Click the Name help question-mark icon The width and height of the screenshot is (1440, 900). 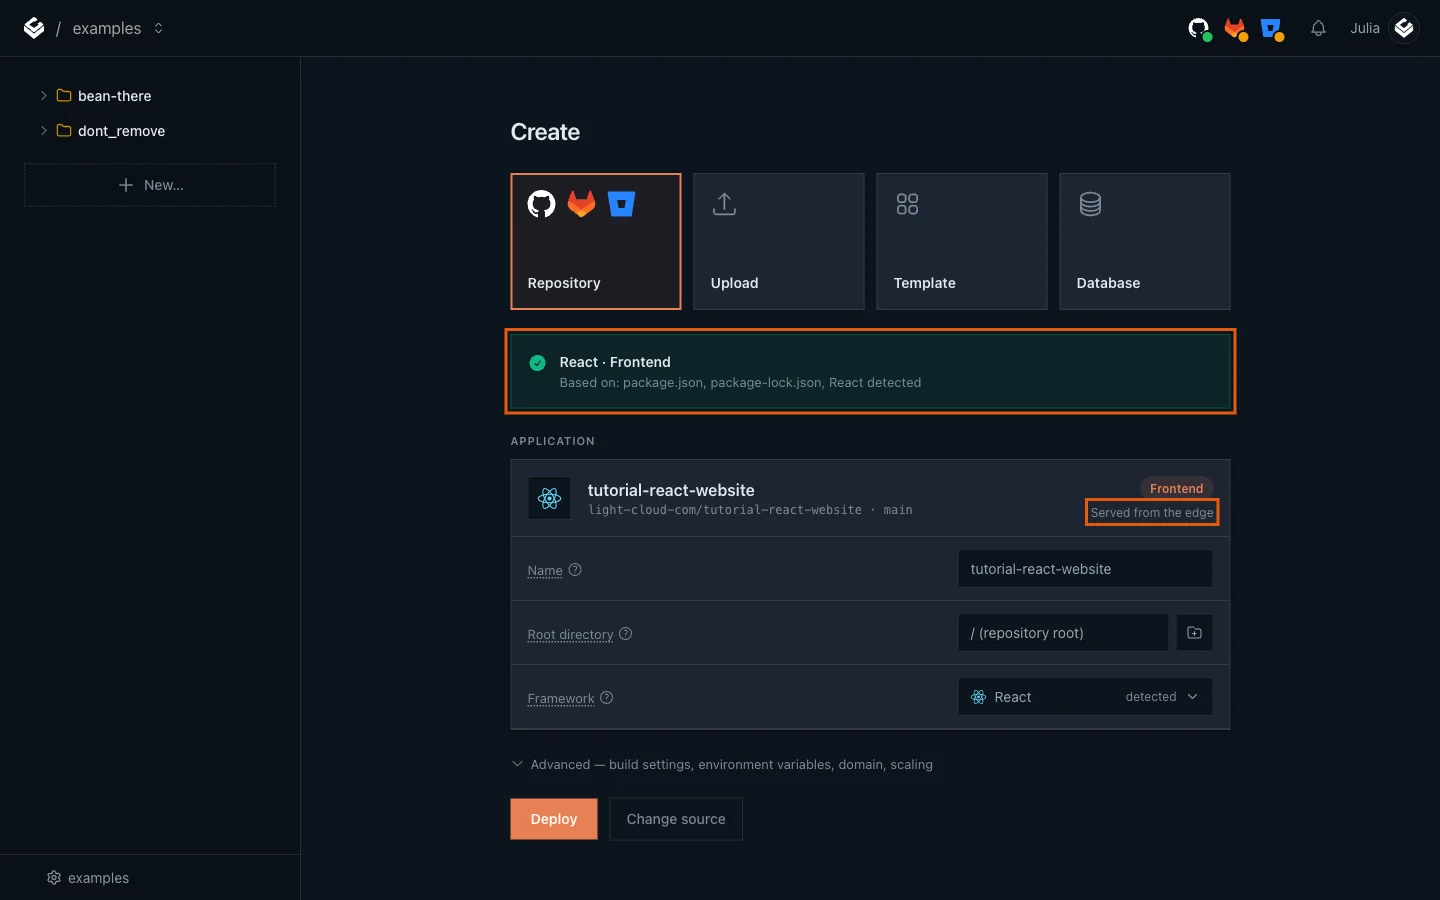pos(575,570)
